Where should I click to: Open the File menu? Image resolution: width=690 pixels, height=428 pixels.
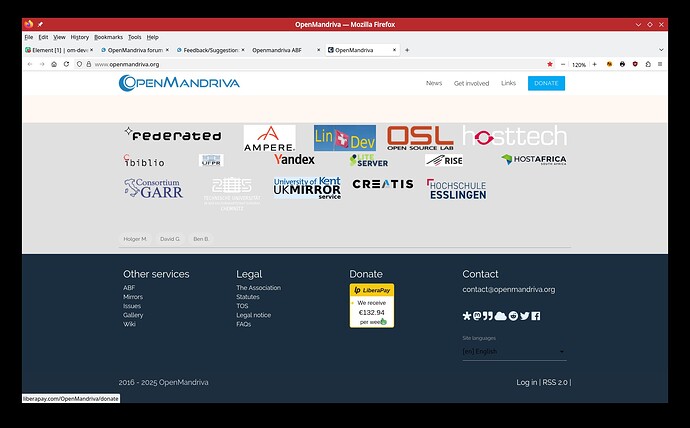tap(29, 37)
